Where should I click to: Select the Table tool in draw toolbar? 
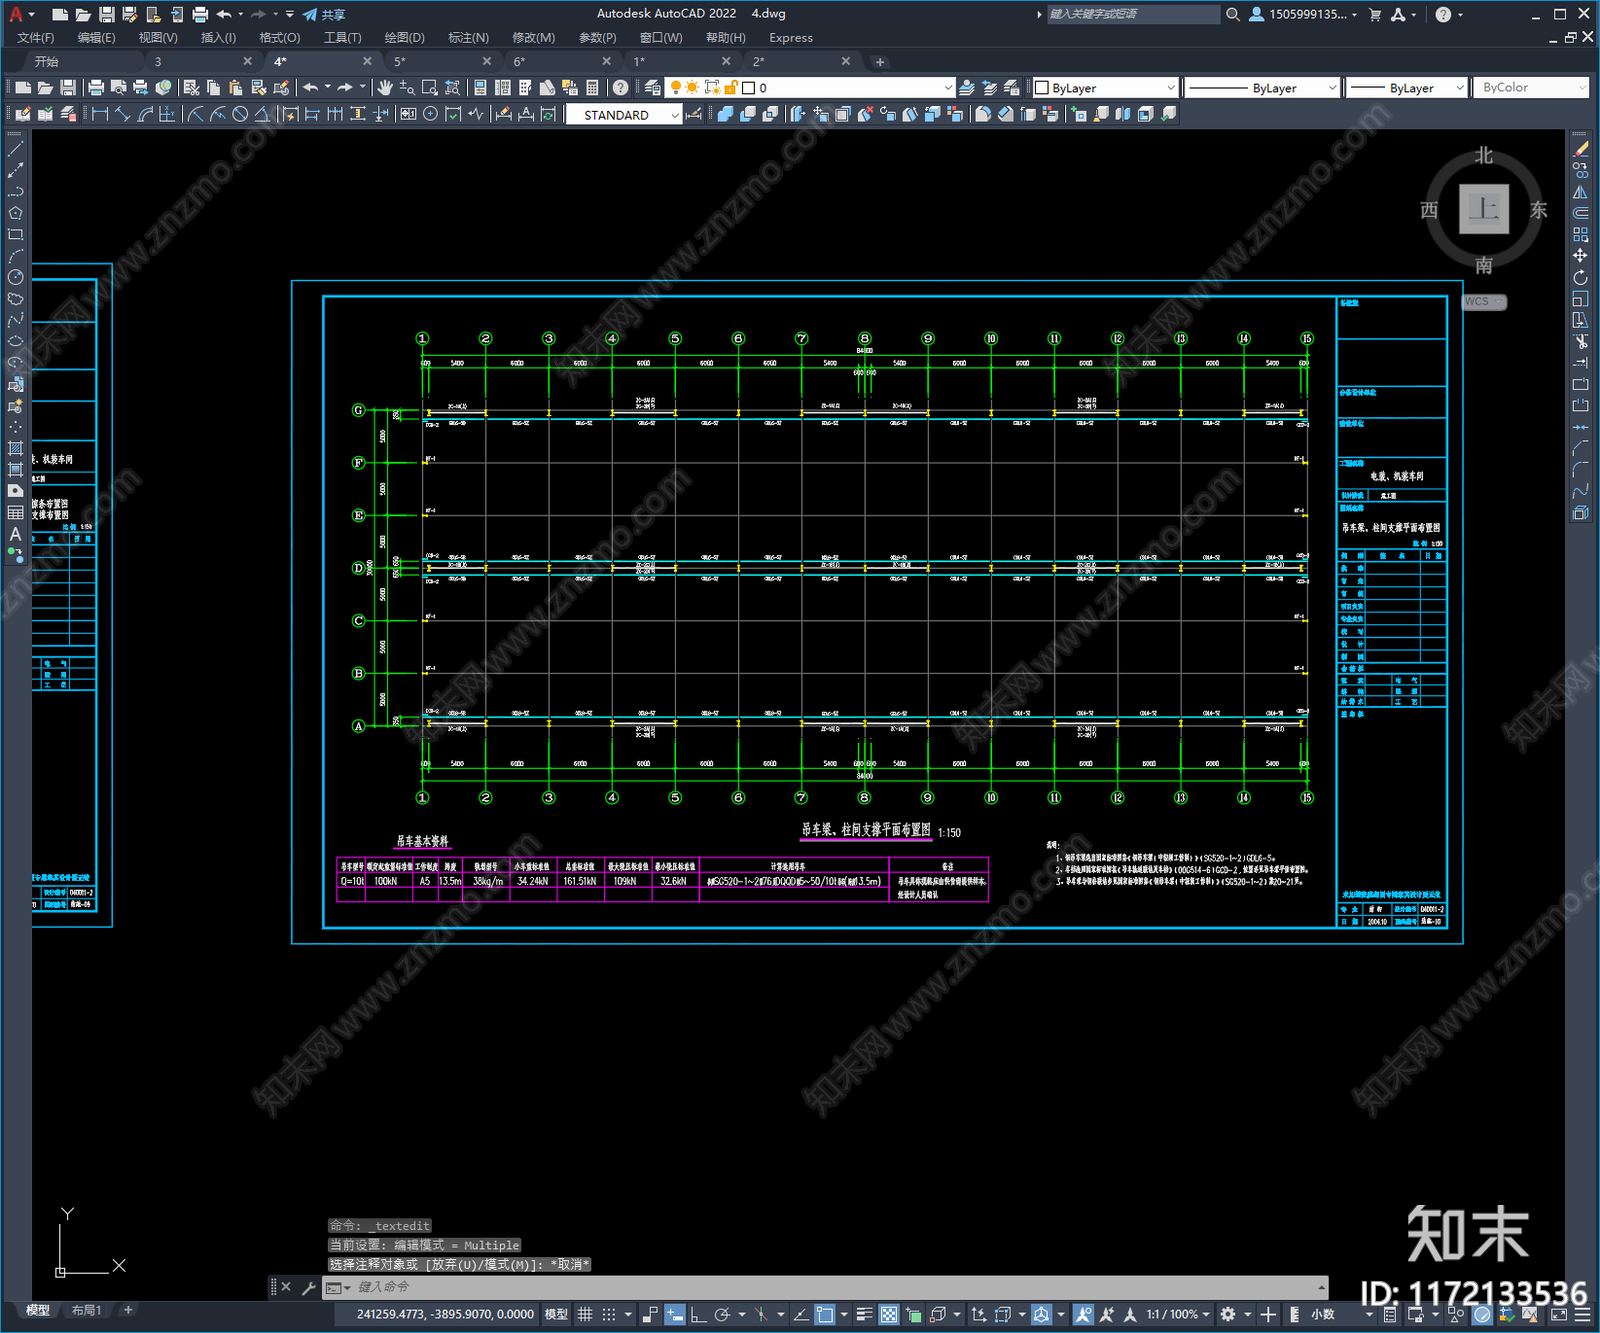pos(15,512)
